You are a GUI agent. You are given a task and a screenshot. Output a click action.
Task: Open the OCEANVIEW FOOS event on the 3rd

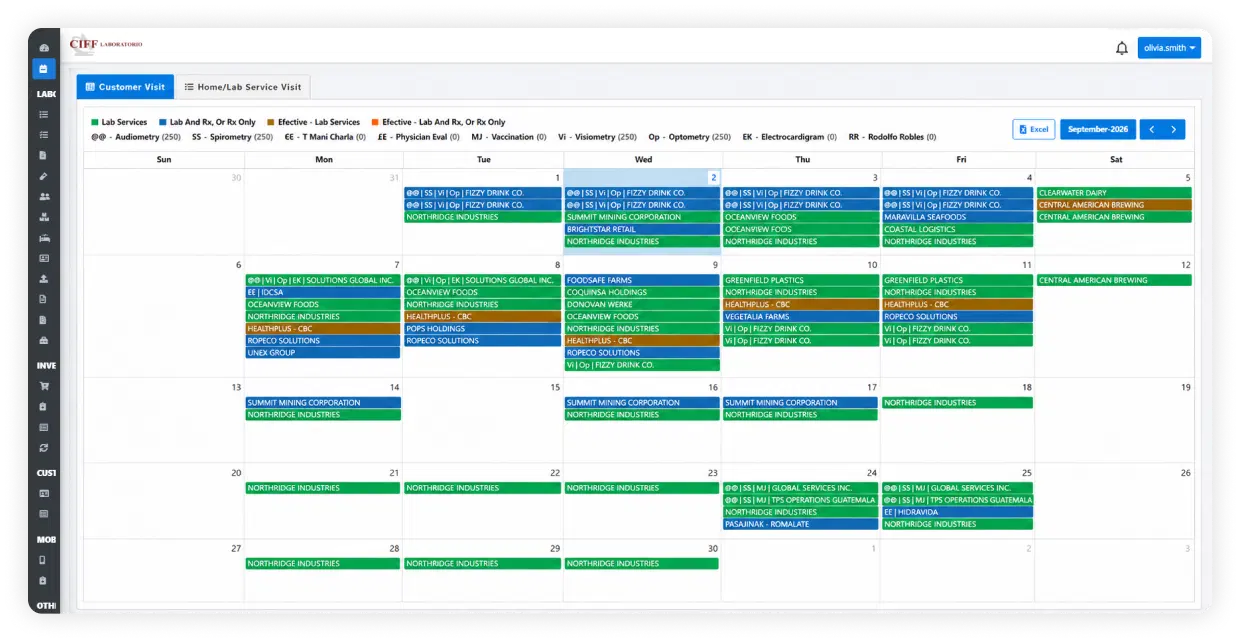click(800, 229)
